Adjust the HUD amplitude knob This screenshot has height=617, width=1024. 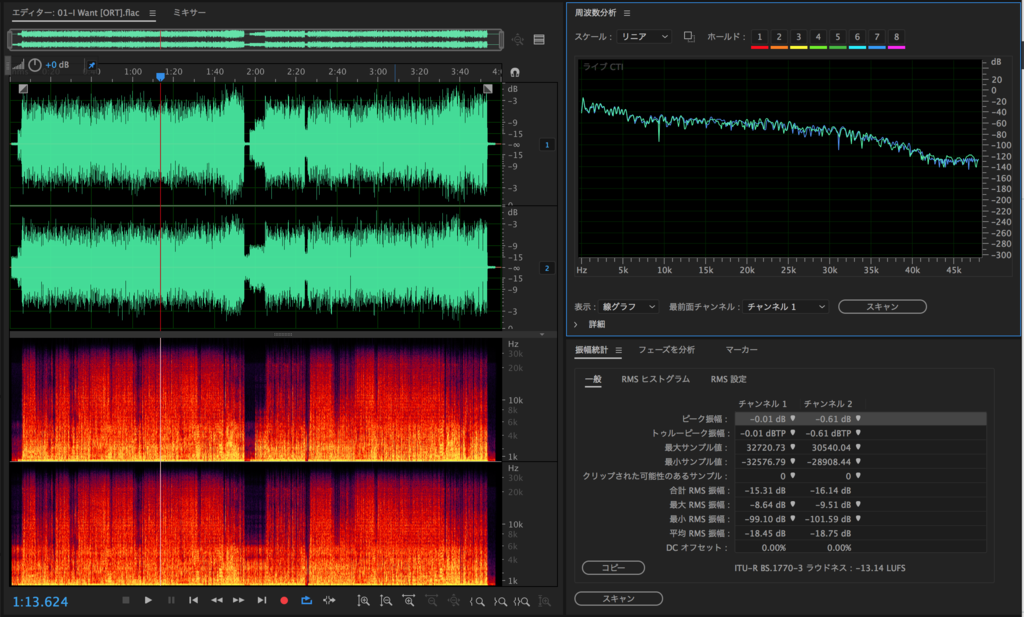[35, 65]
